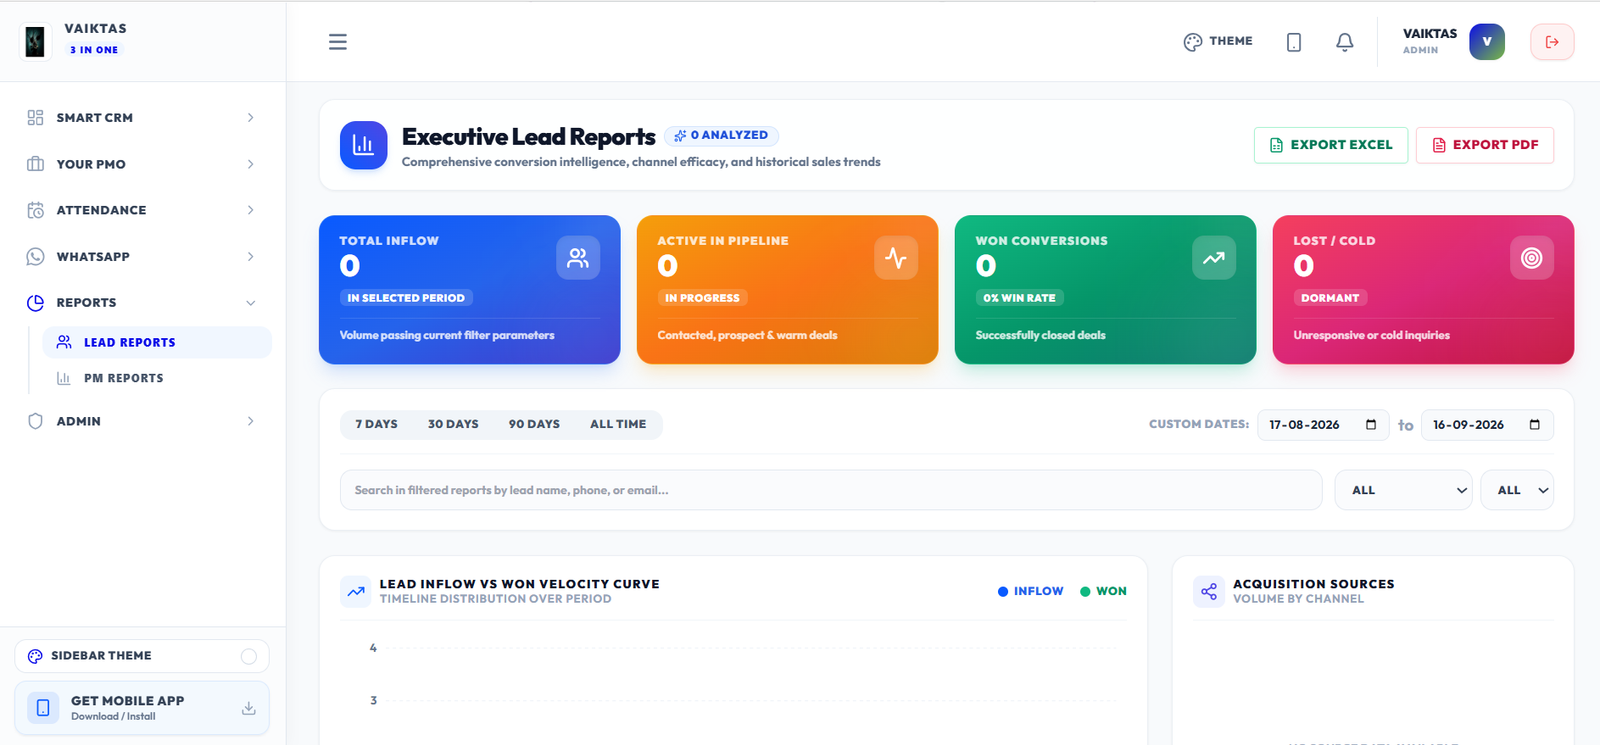Click the trending arrow icon on Won Conversions card
The height and width of the screenshot is (745, 1600).
(x=1214, y=258)
